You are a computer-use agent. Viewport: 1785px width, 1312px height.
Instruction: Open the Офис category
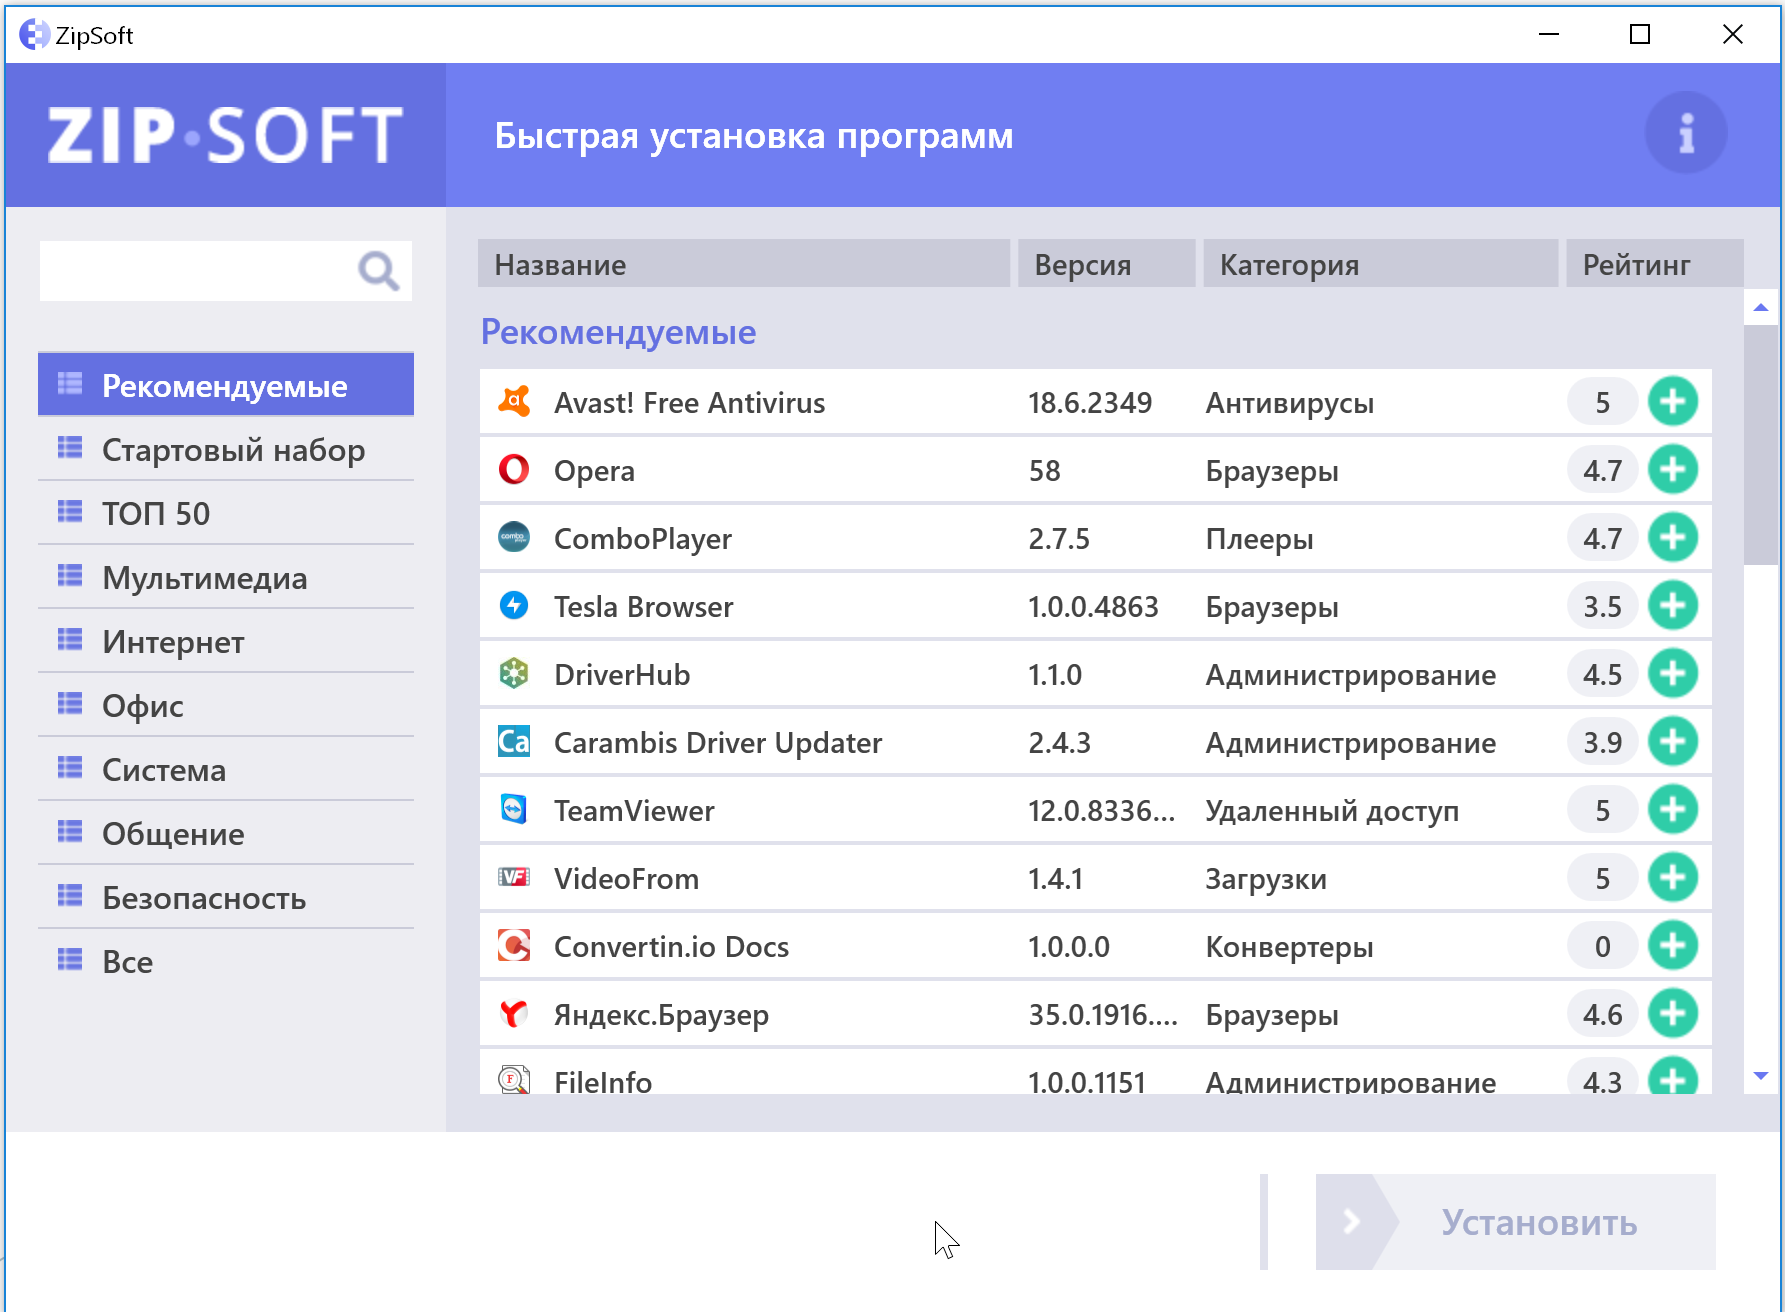pyautogui.click(x=226, y=706)
